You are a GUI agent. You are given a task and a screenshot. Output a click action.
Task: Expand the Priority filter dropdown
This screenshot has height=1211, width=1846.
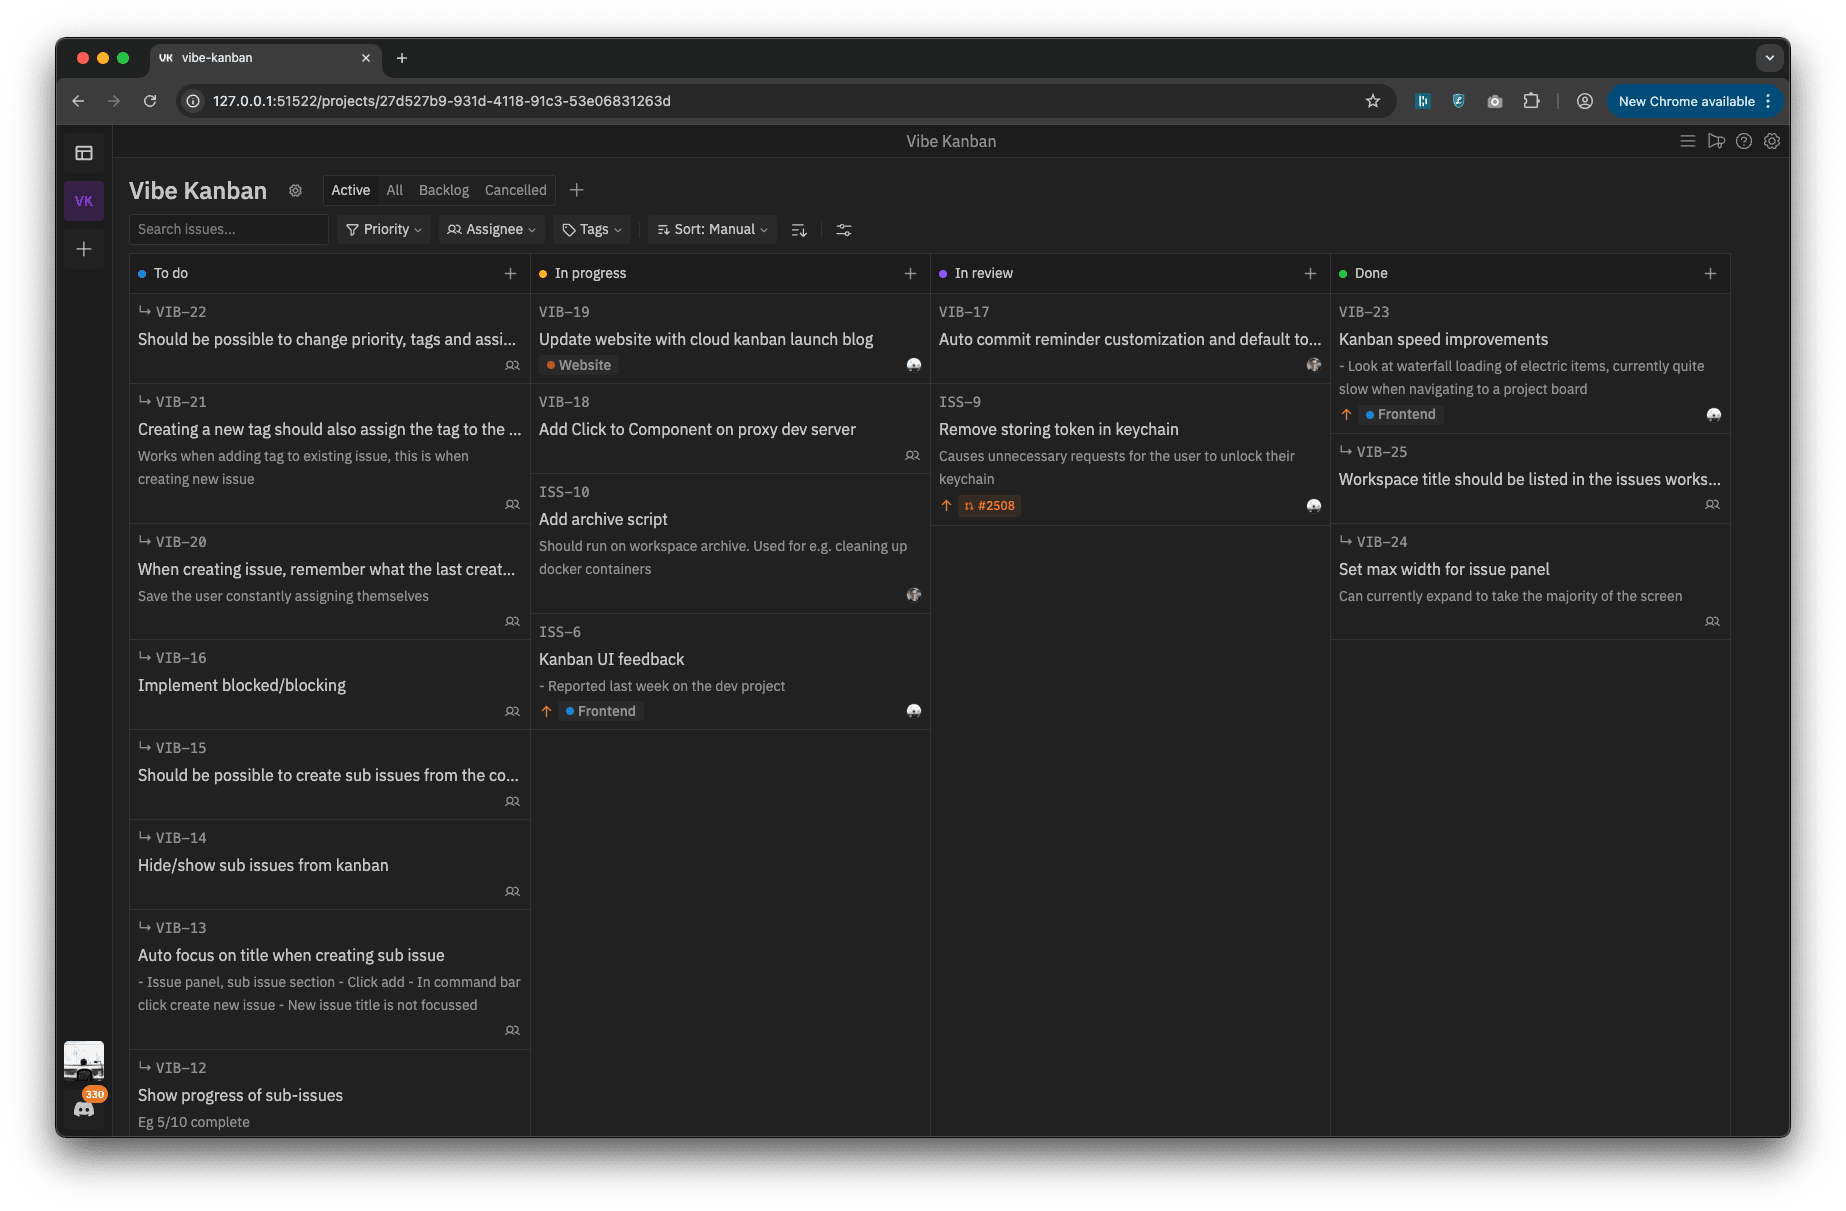point(384,230)
